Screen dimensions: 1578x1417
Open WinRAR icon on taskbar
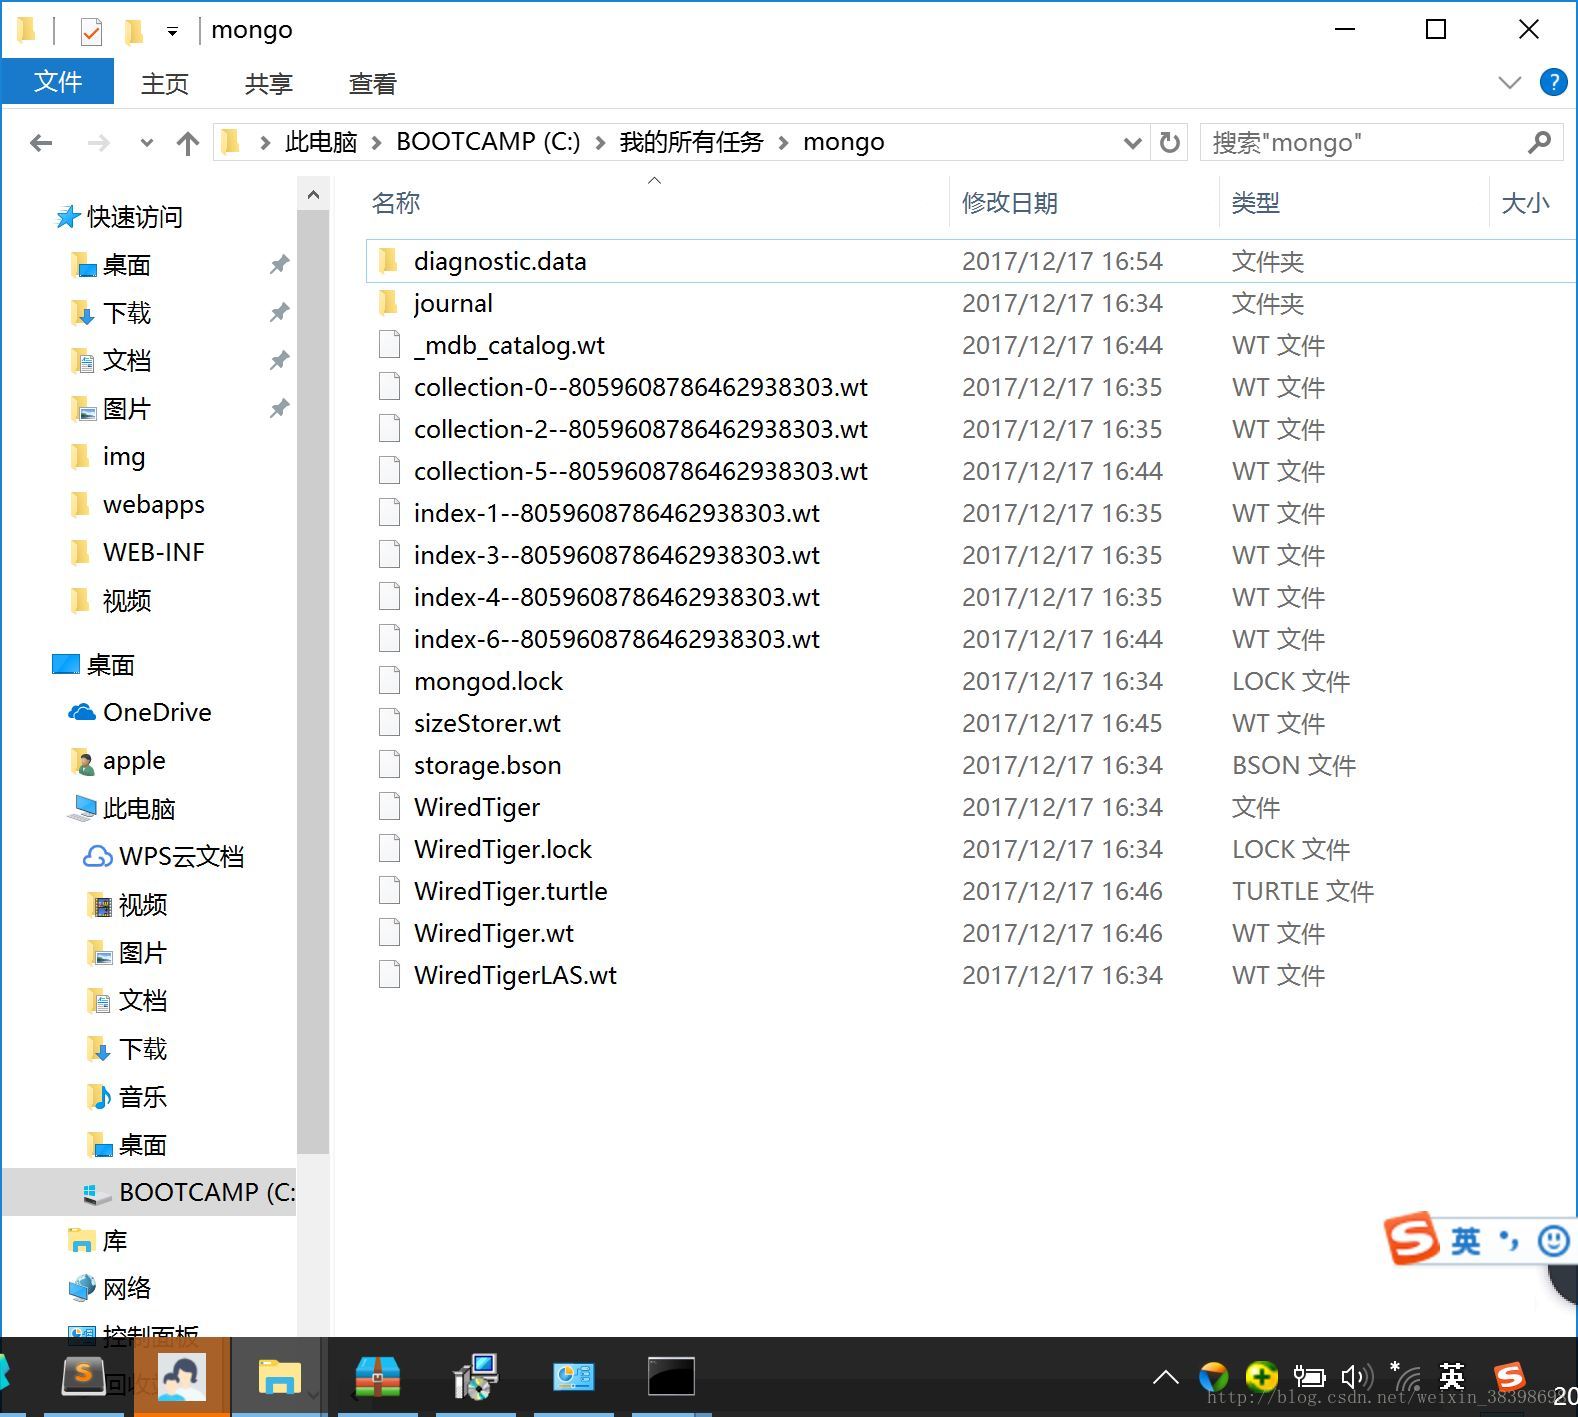click(x=377, y=1378)
